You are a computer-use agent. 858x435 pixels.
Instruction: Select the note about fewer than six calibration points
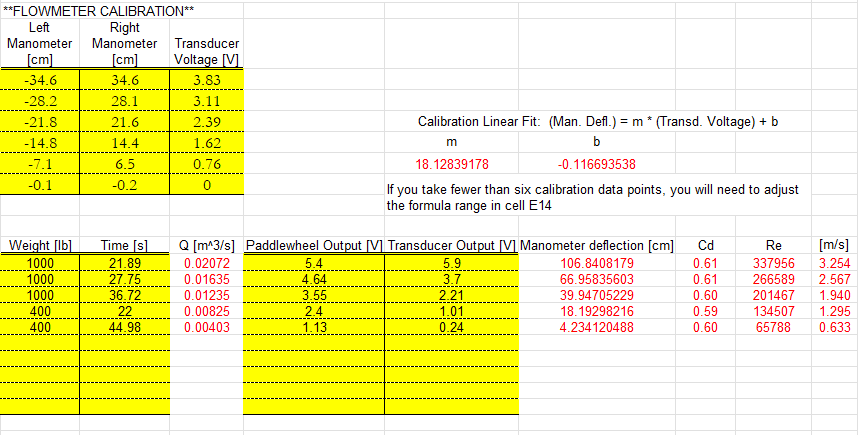point(593,198)
